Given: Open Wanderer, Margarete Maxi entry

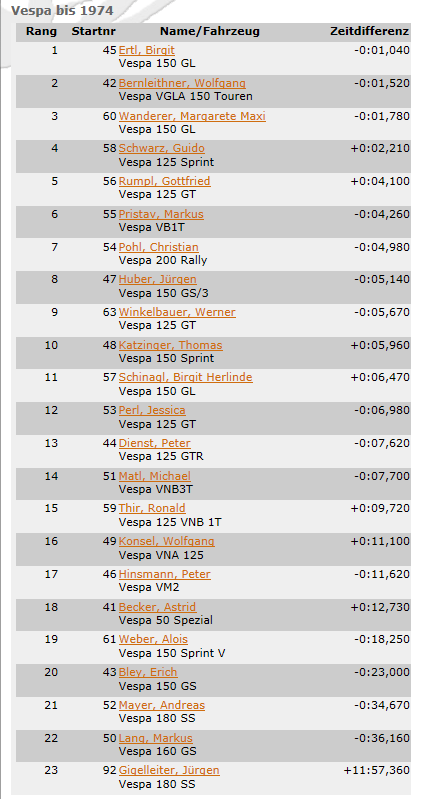Looking at the screenshot, I should [192, 116].
